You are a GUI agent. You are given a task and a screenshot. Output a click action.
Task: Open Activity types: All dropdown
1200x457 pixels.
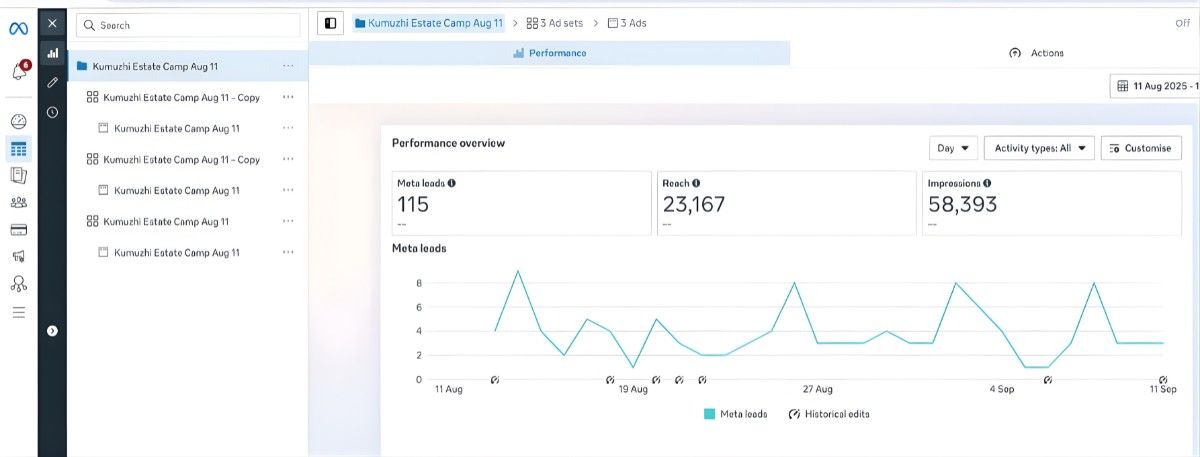(x=1039, y=148)
